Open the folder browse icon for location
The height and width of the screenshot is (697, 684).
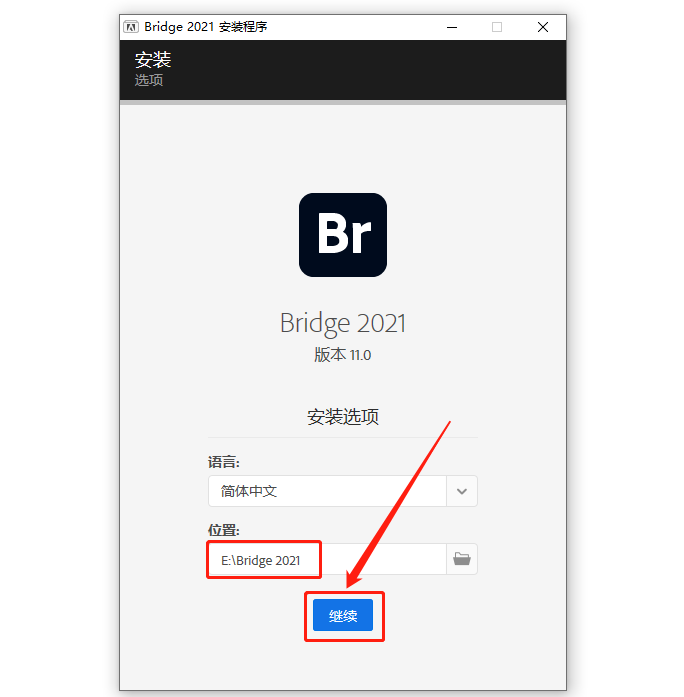point(462,559)
